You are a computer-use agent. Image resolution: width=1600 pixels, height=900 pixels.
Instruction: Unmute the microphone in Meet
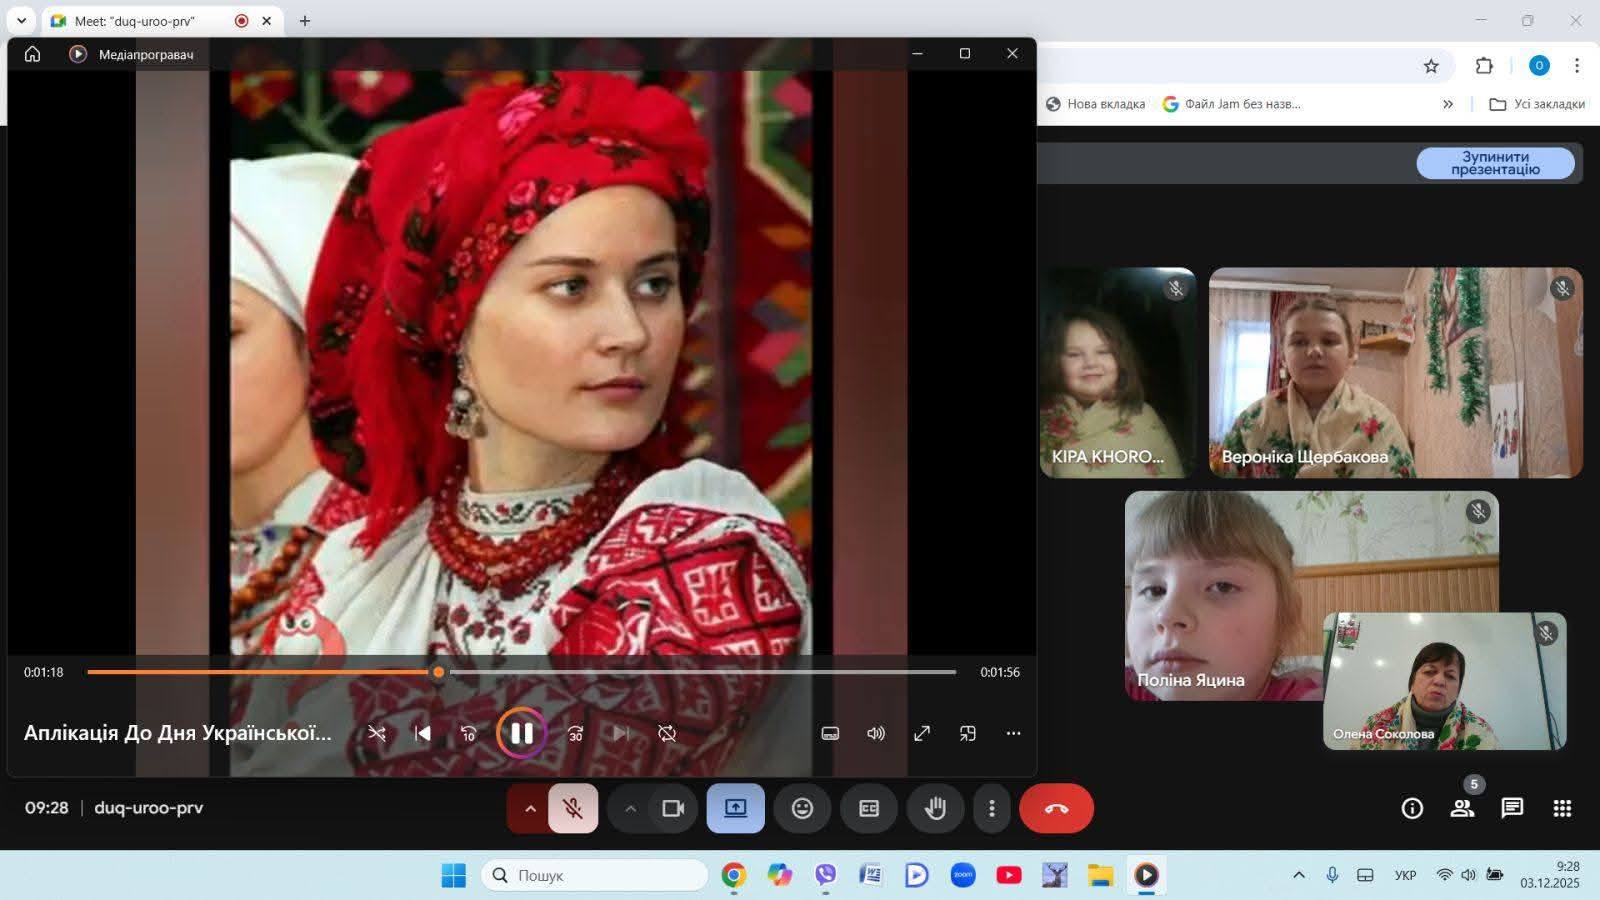573,808
